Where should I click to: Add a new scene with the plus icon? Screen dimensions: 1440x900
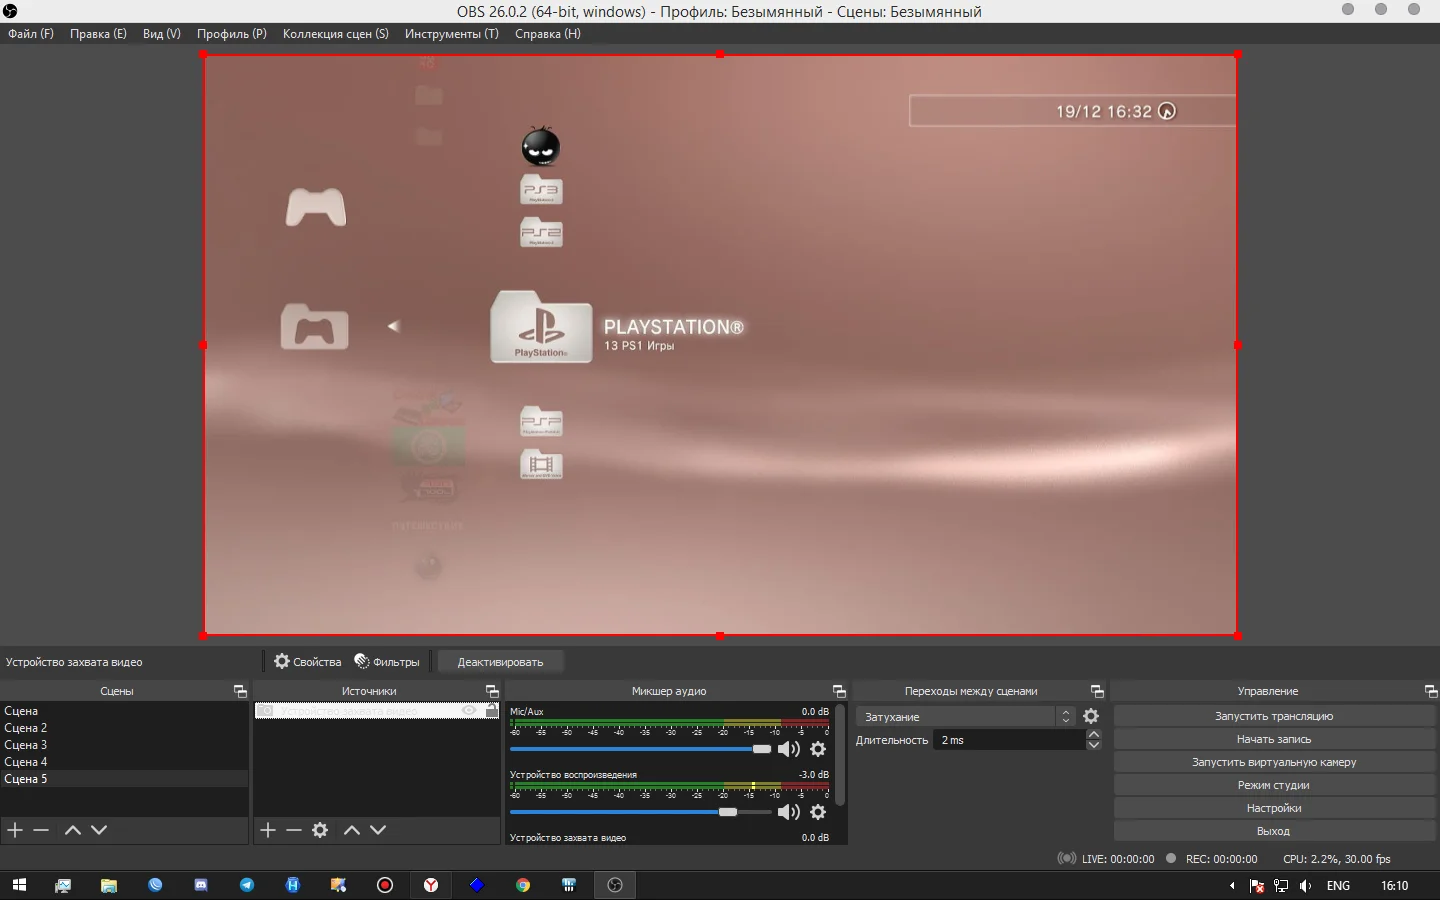point(15,830)
